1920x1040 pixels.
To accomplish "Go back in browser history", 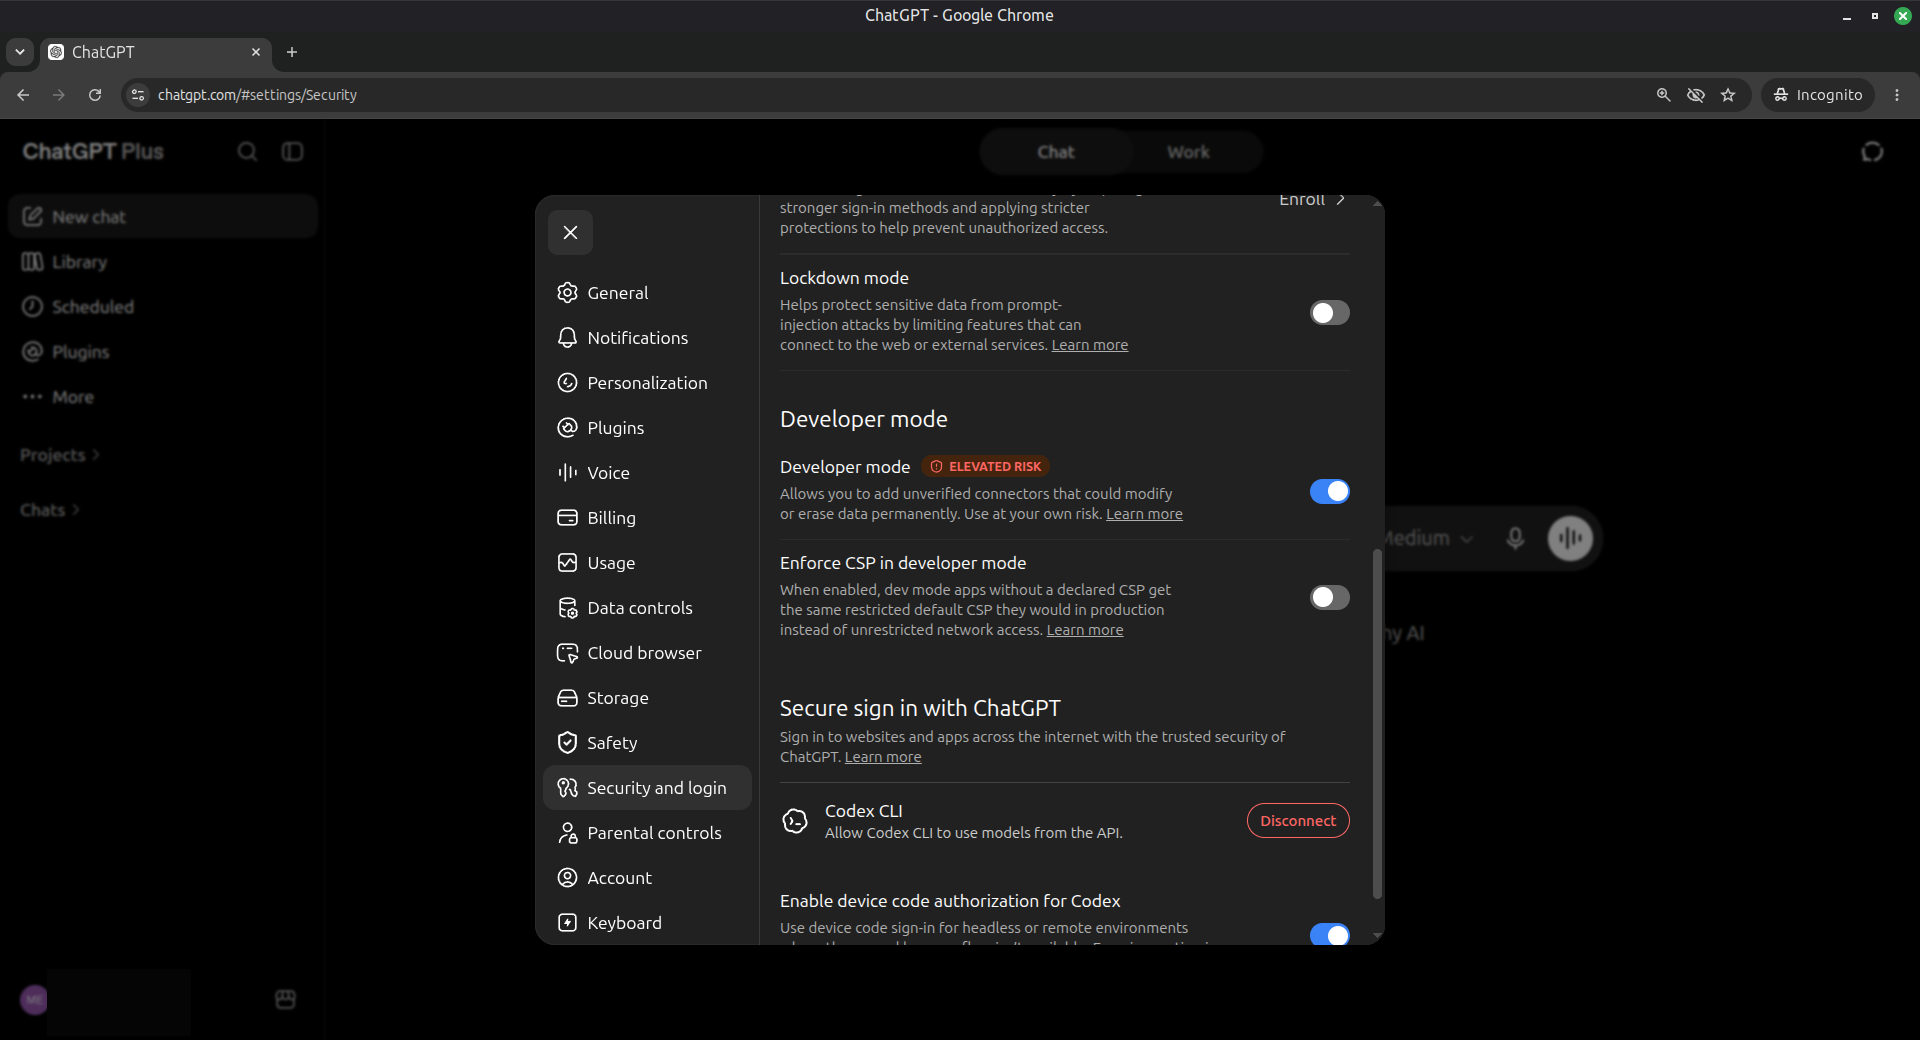I will click(x=23, y=95).
